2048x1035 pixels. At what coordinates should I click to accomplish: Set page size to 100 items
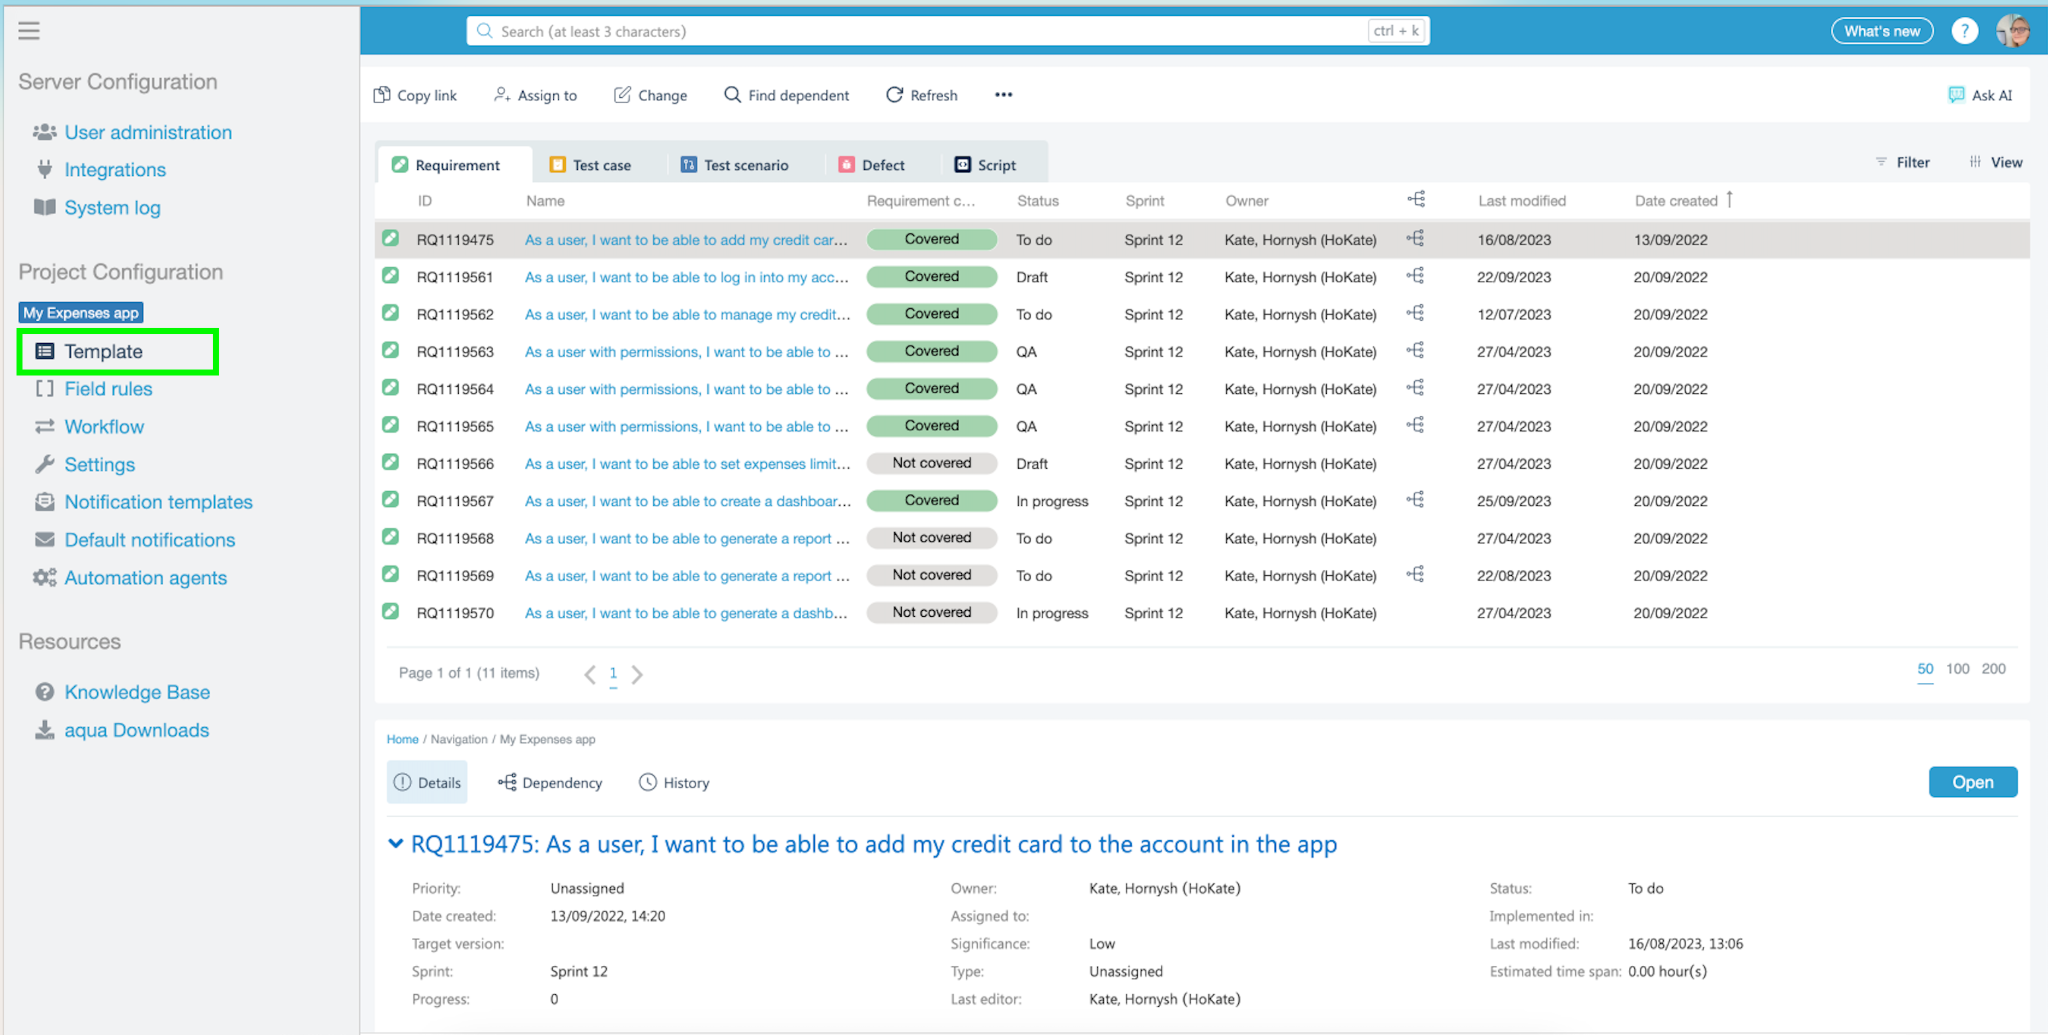1957,669
